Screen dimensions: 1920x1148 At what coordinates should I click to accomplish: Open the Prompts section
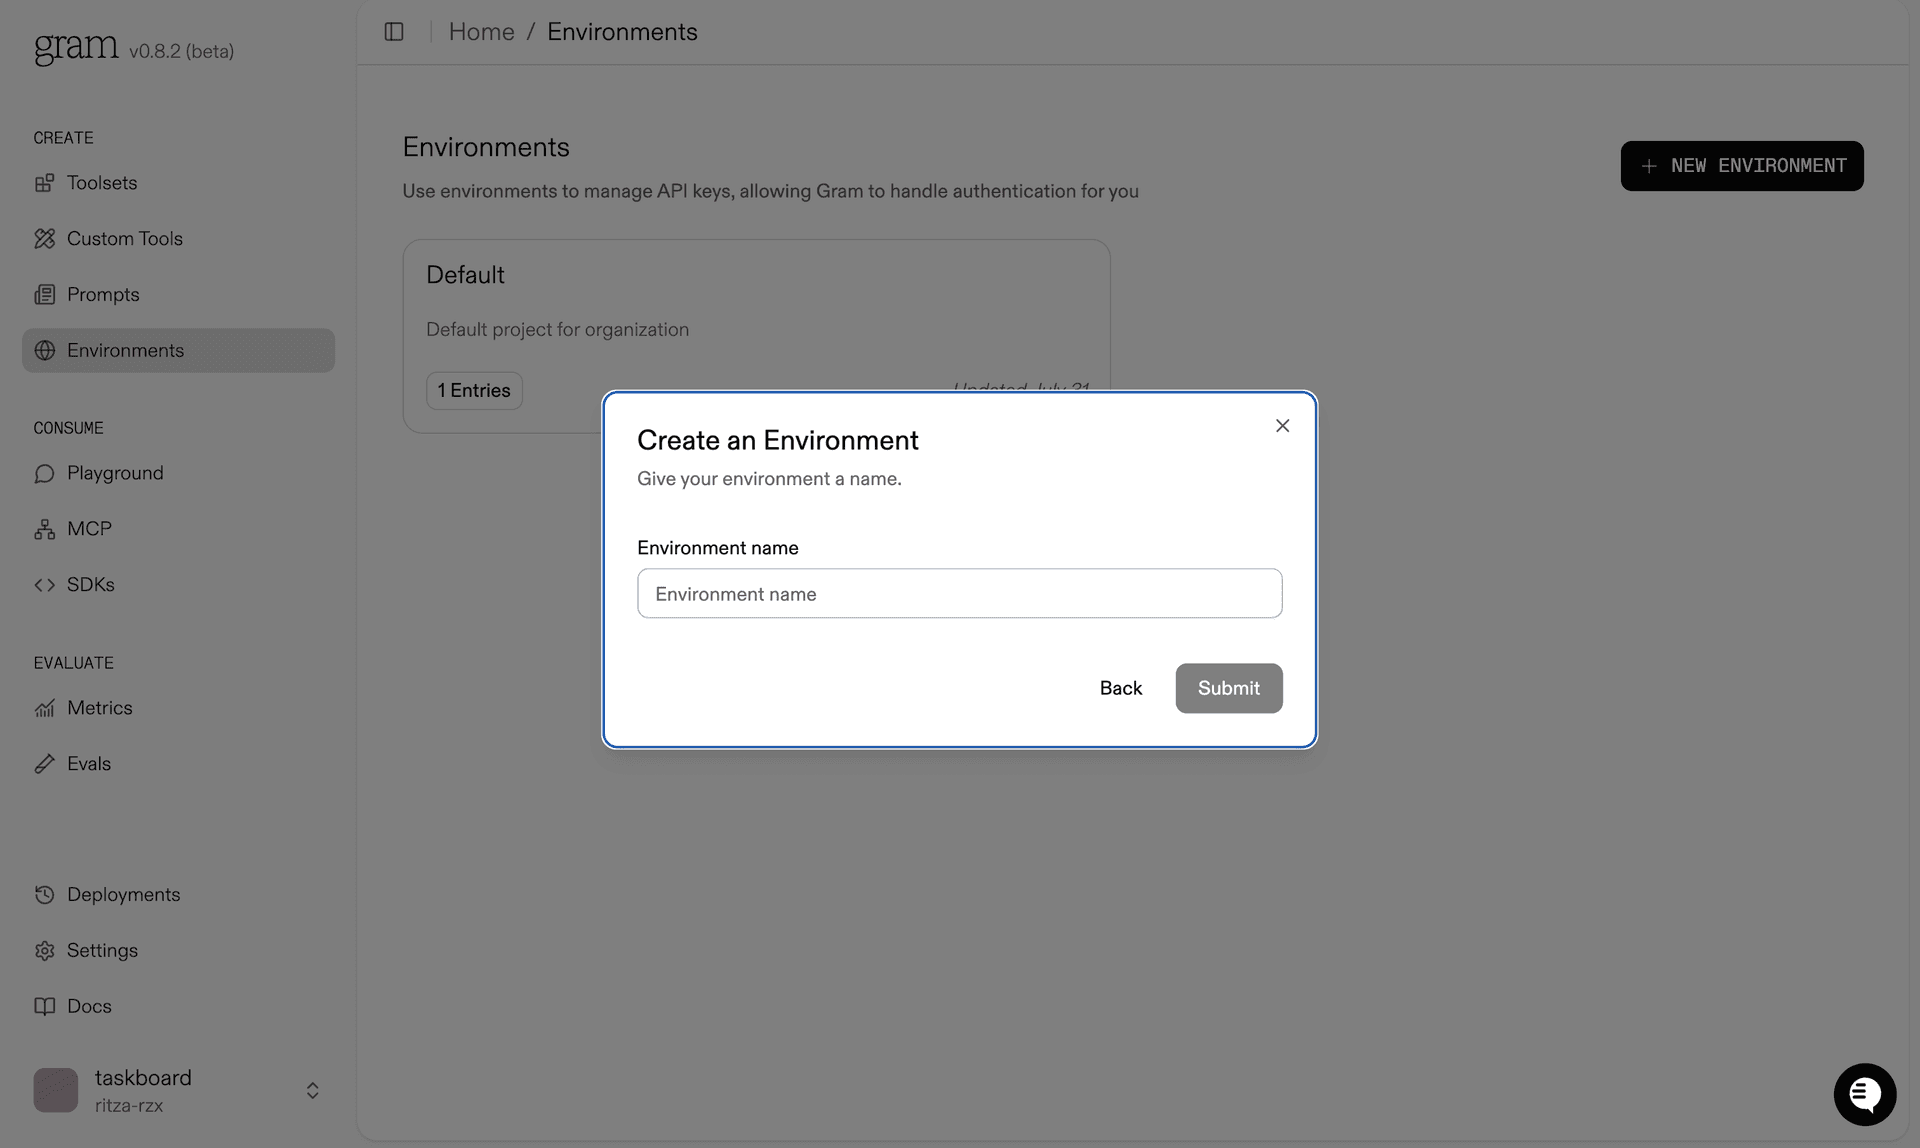(x=103, y=294)
